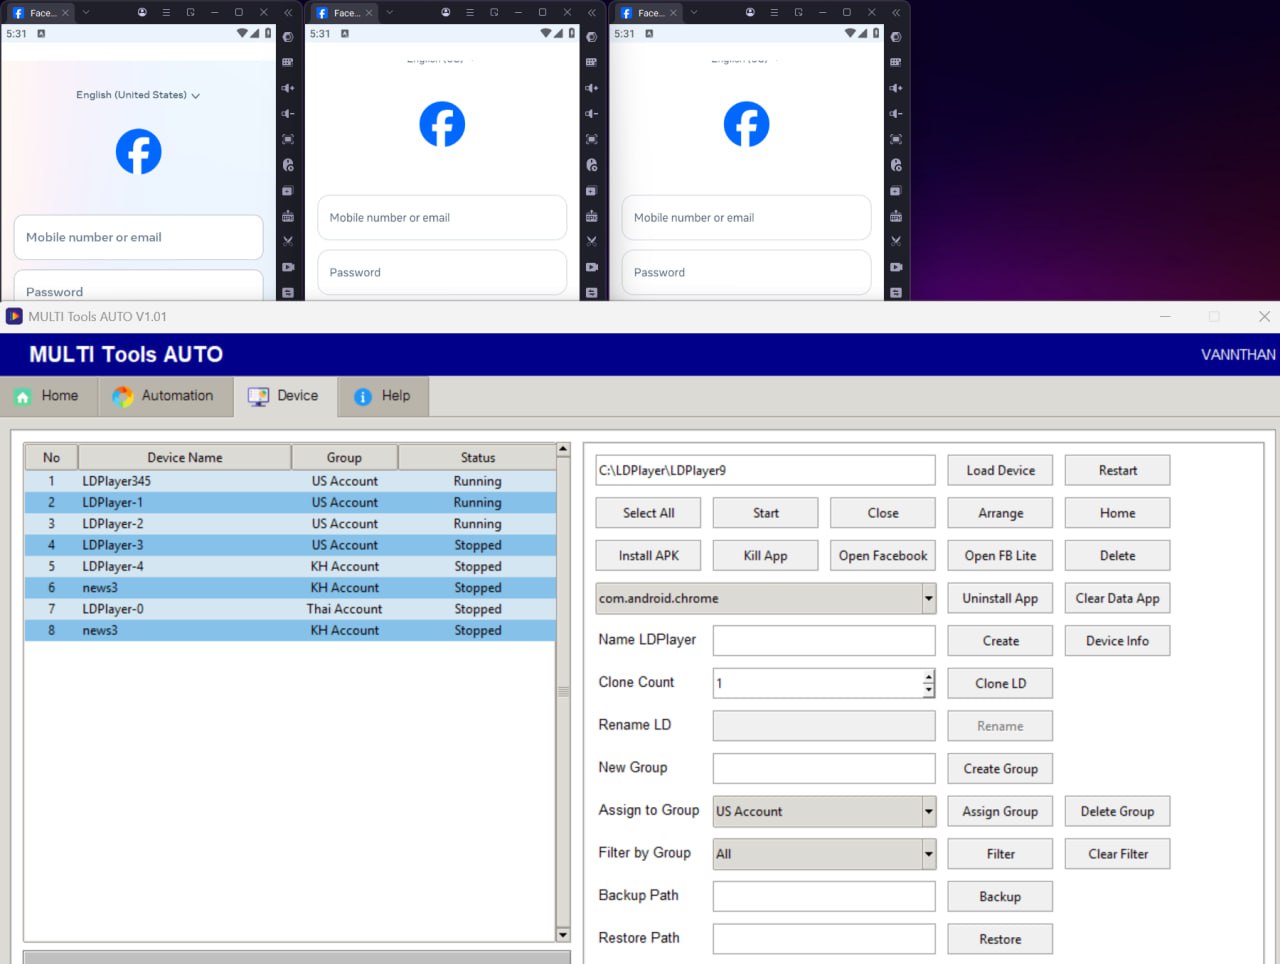Click account profile icon in rightmost emulator title bar
This screenshot has height=964, width=1280.
(750, 12)
